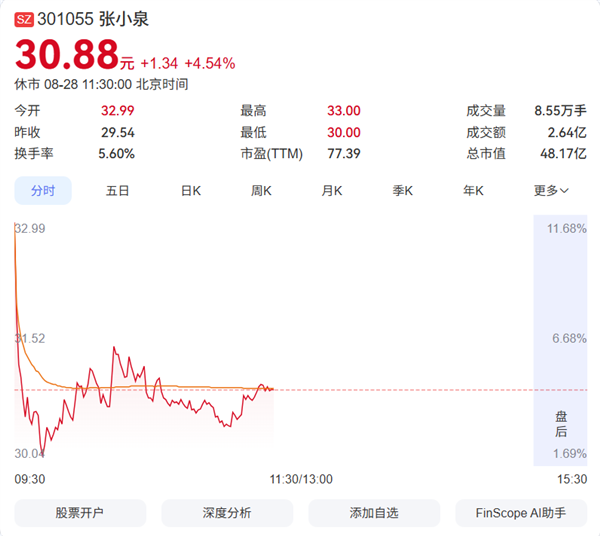The width and height of the screenshot is (600, 536).
Task: Click the red SZ exchange badge
Action: click(x=24, y=20)
